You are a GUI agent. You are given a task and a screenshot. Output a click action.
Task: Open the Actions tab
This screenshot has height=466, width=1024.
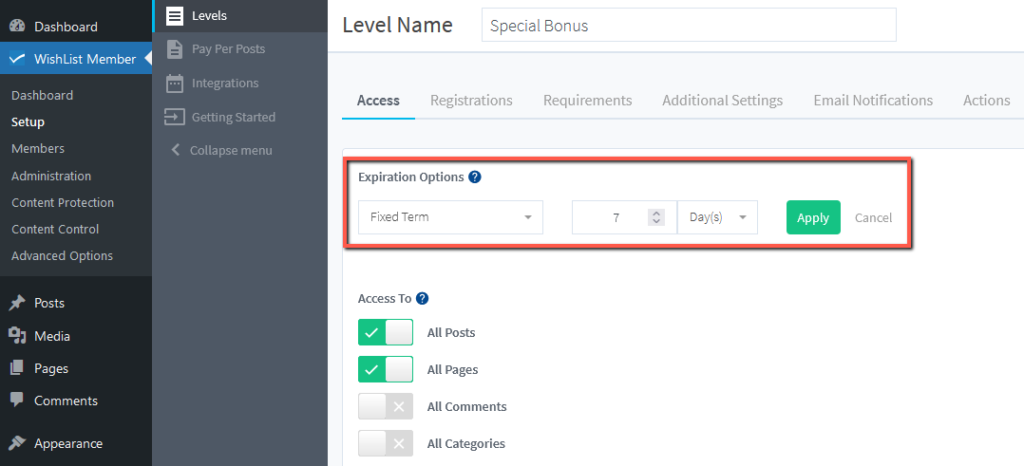[x=987, y=101]
